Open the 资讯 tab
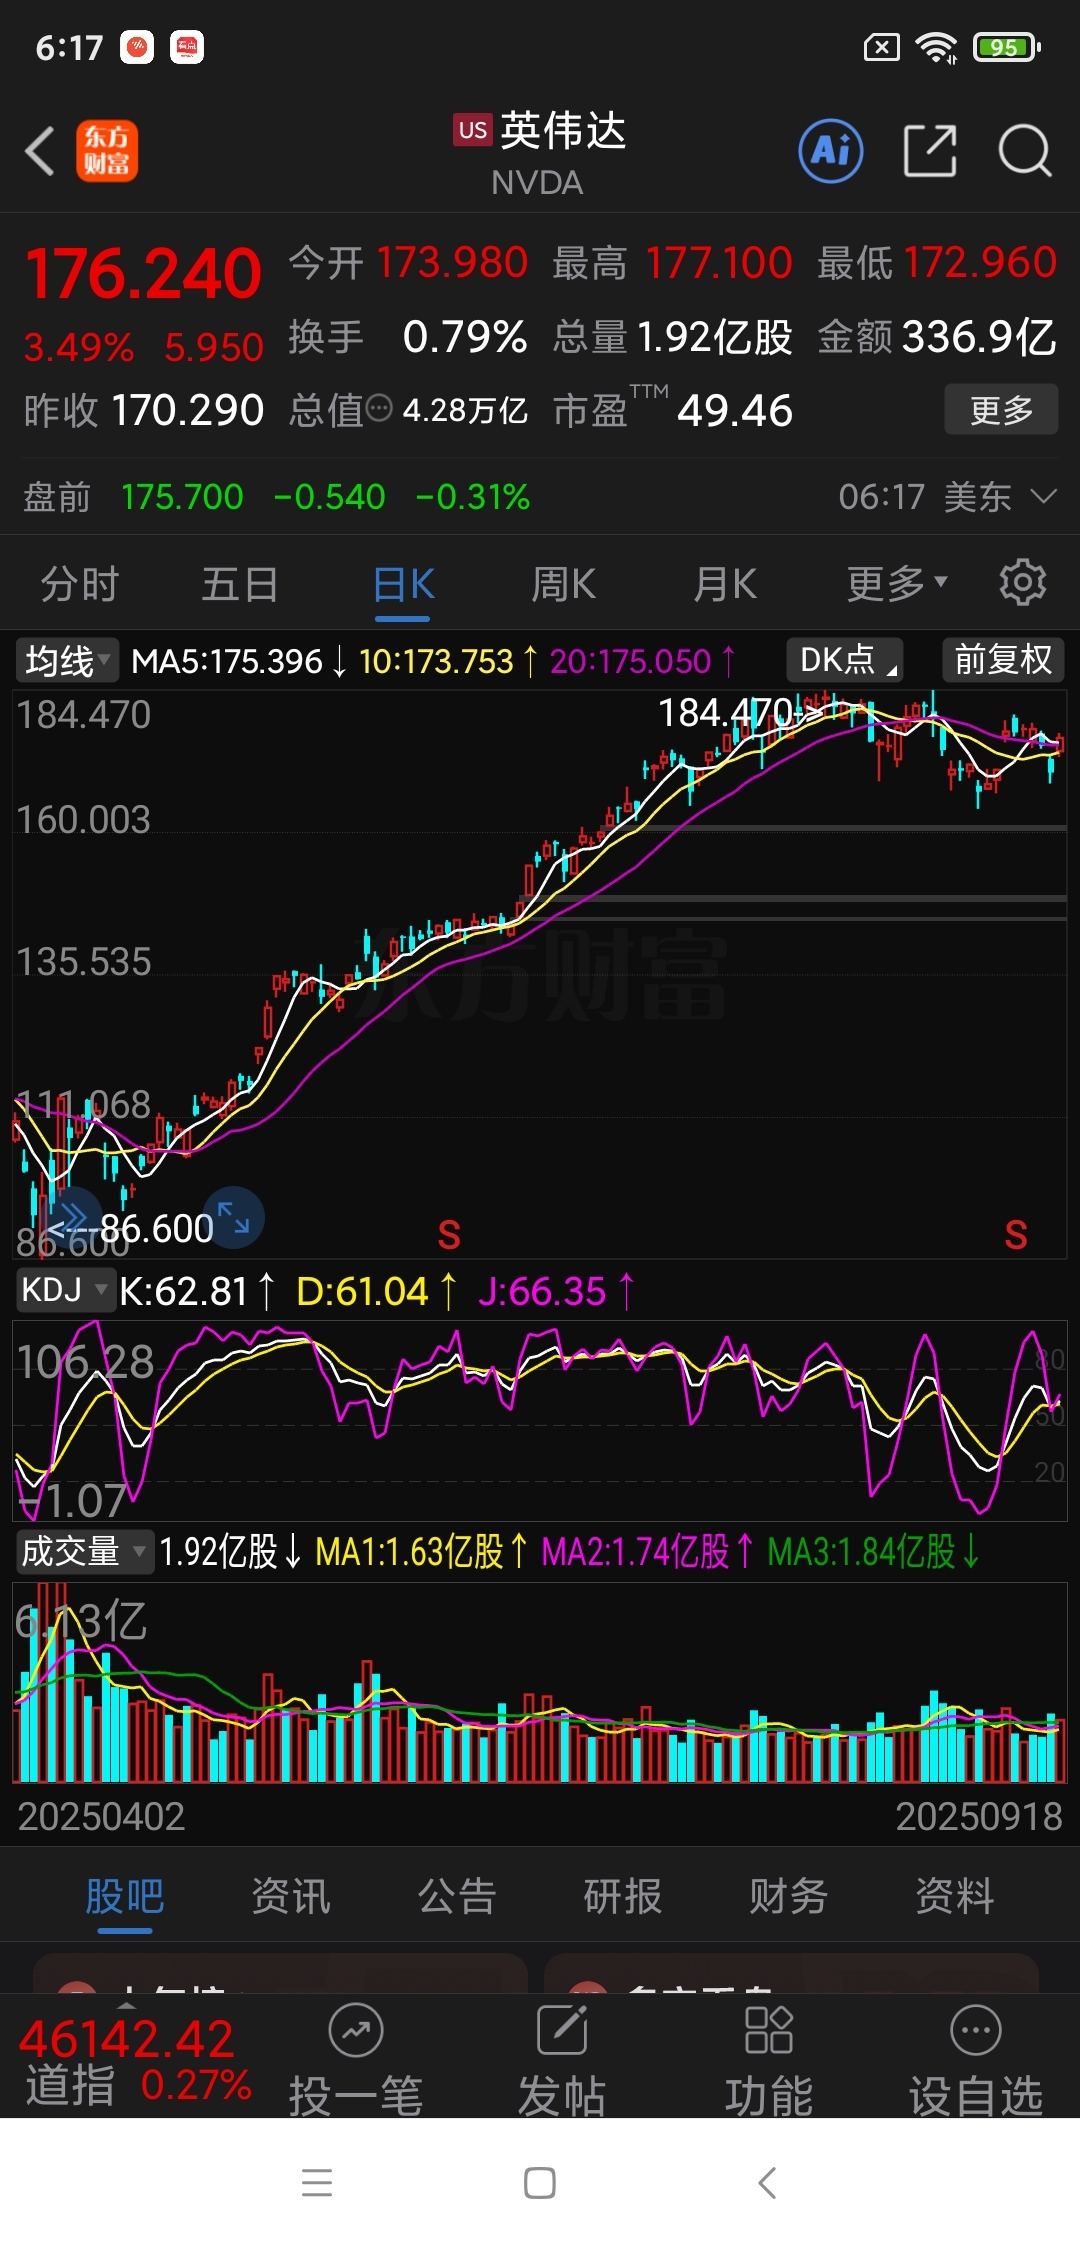1080x2248 pixels. pos(291,1896)
